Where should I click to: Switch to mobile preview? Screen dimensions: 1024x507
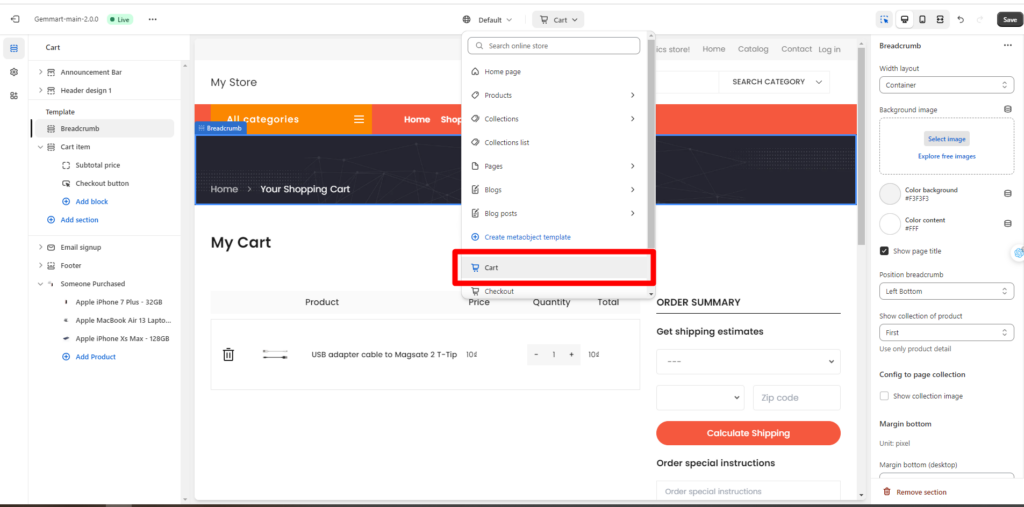922,20
